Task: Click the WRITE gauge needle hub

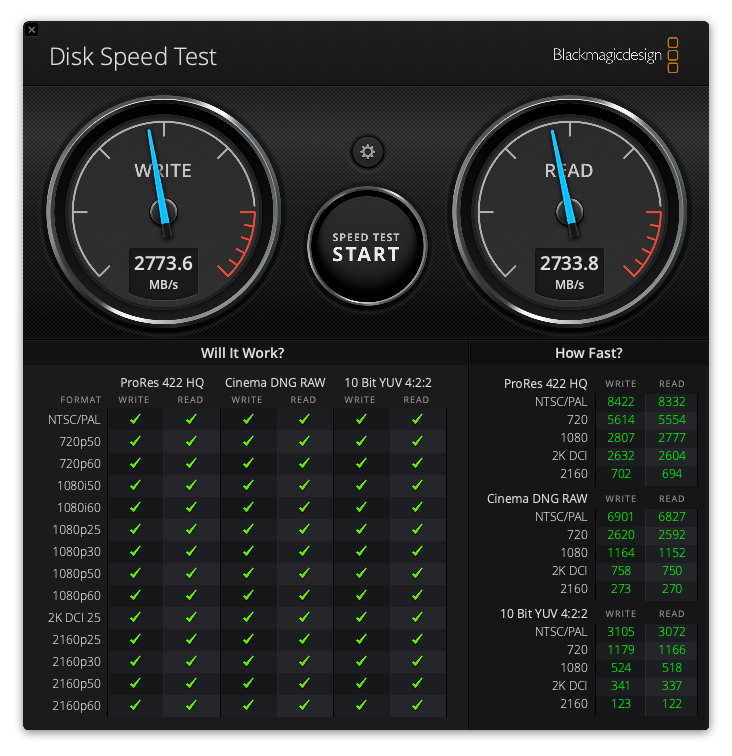Action: tap(163, 212)
